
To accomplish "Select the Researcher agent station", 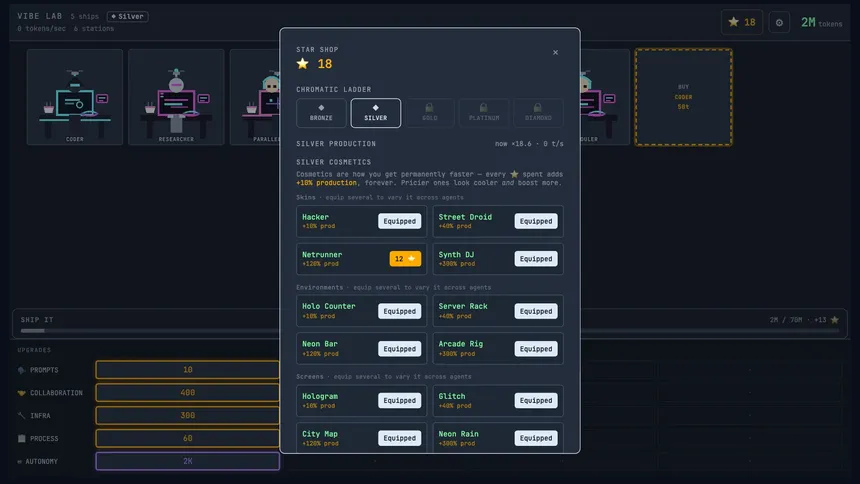I will (x=176, y=97).
